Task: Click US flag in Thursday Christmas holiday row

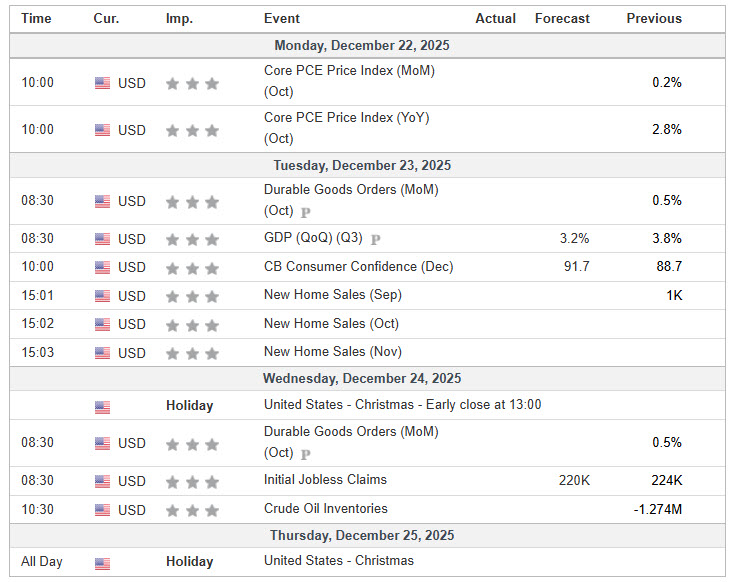Action: (102, 562)
